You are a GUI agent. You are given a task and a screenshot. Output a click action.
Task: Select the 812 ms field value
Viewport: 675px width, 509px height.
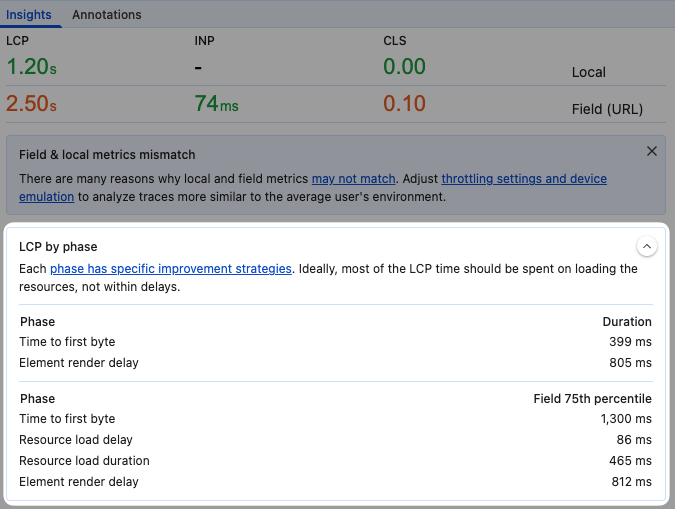pos(632,482)
